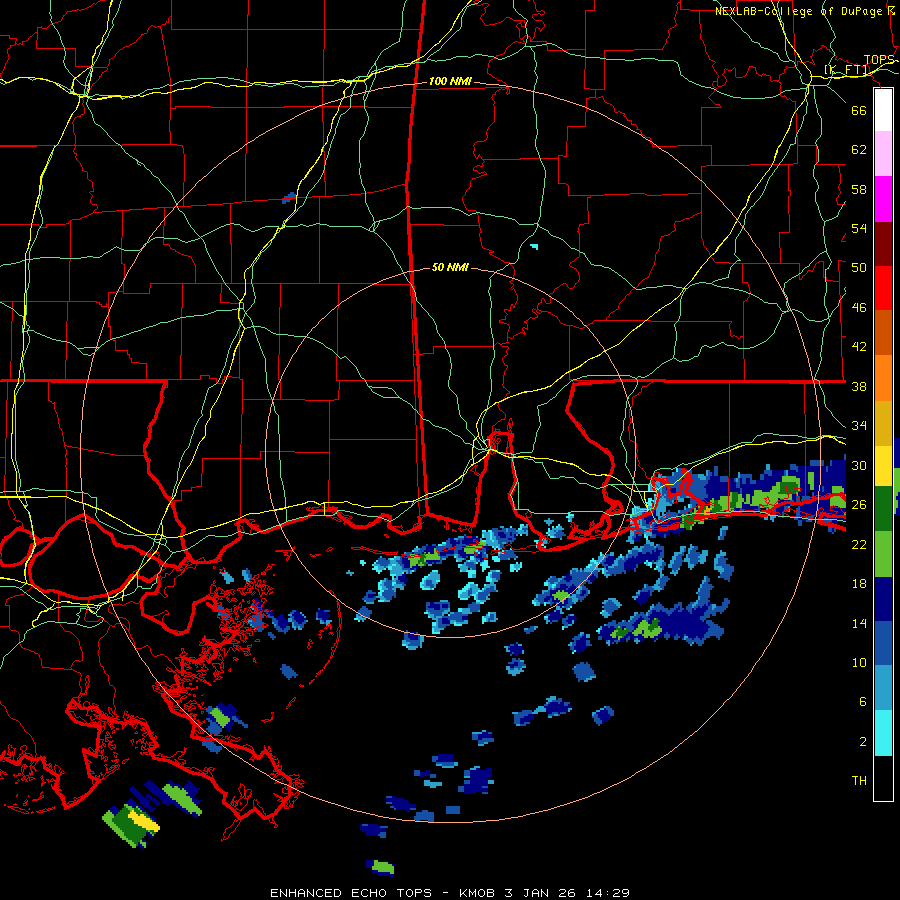
Task: Click legend value "22"
Action: tap(859, 544)
